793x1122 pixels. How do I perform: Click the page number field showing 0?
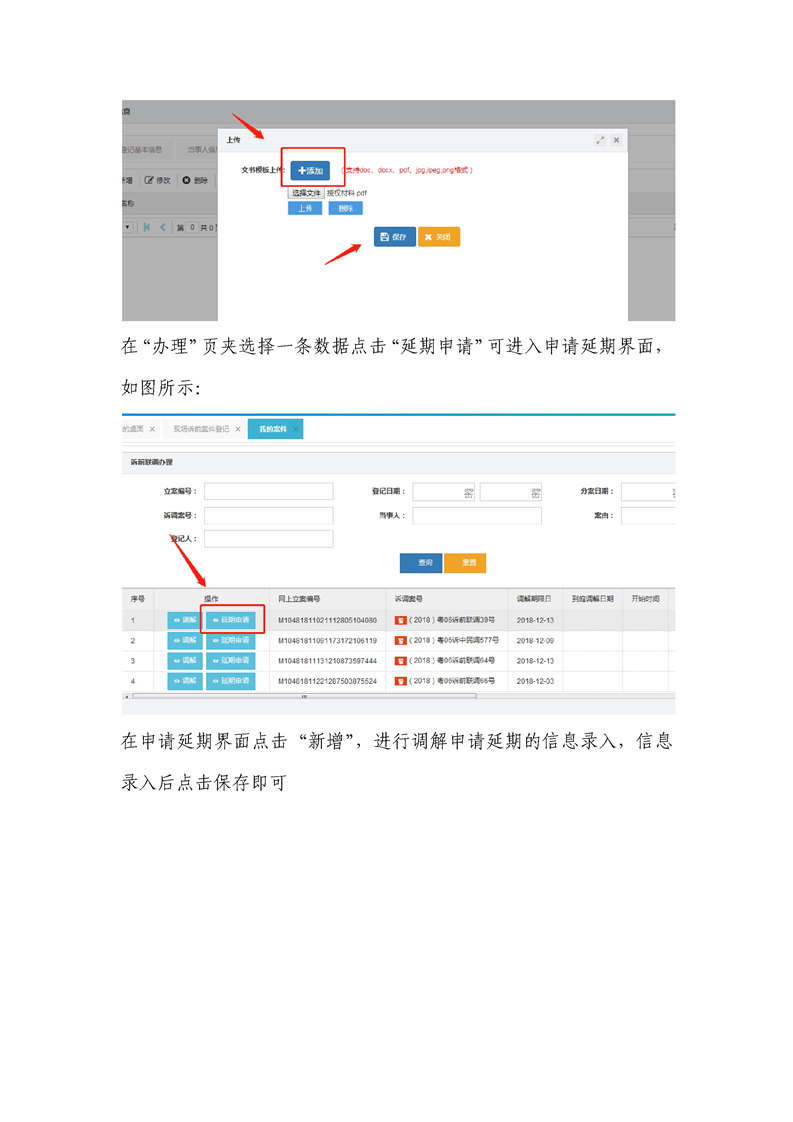(192, 228)
